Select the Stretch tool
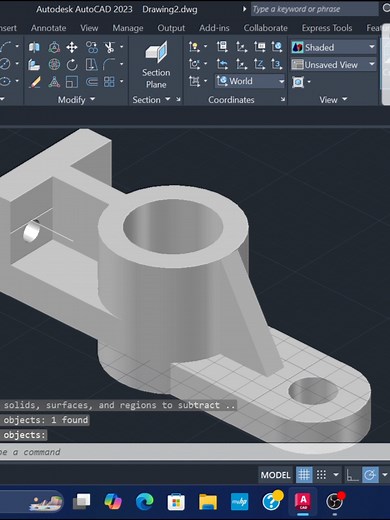390x520 pixels. (x=92, y=64)
